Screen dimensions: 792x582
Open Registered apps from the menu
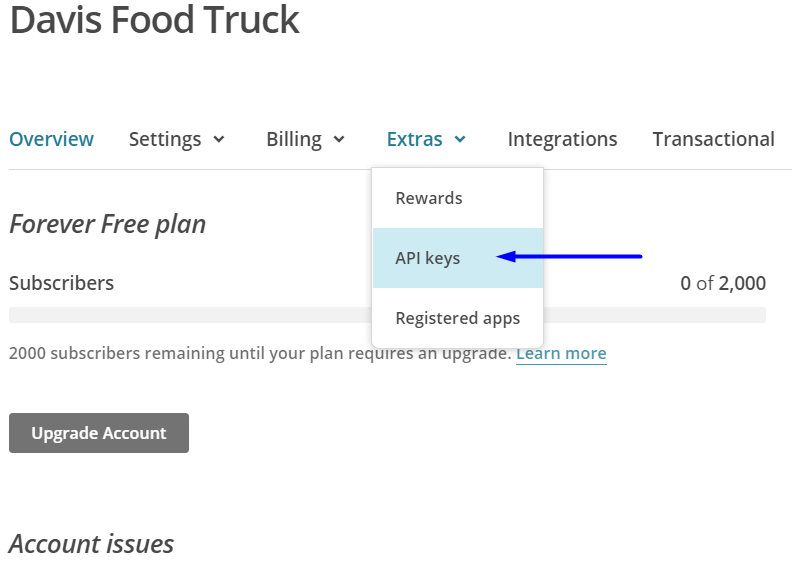458,318
